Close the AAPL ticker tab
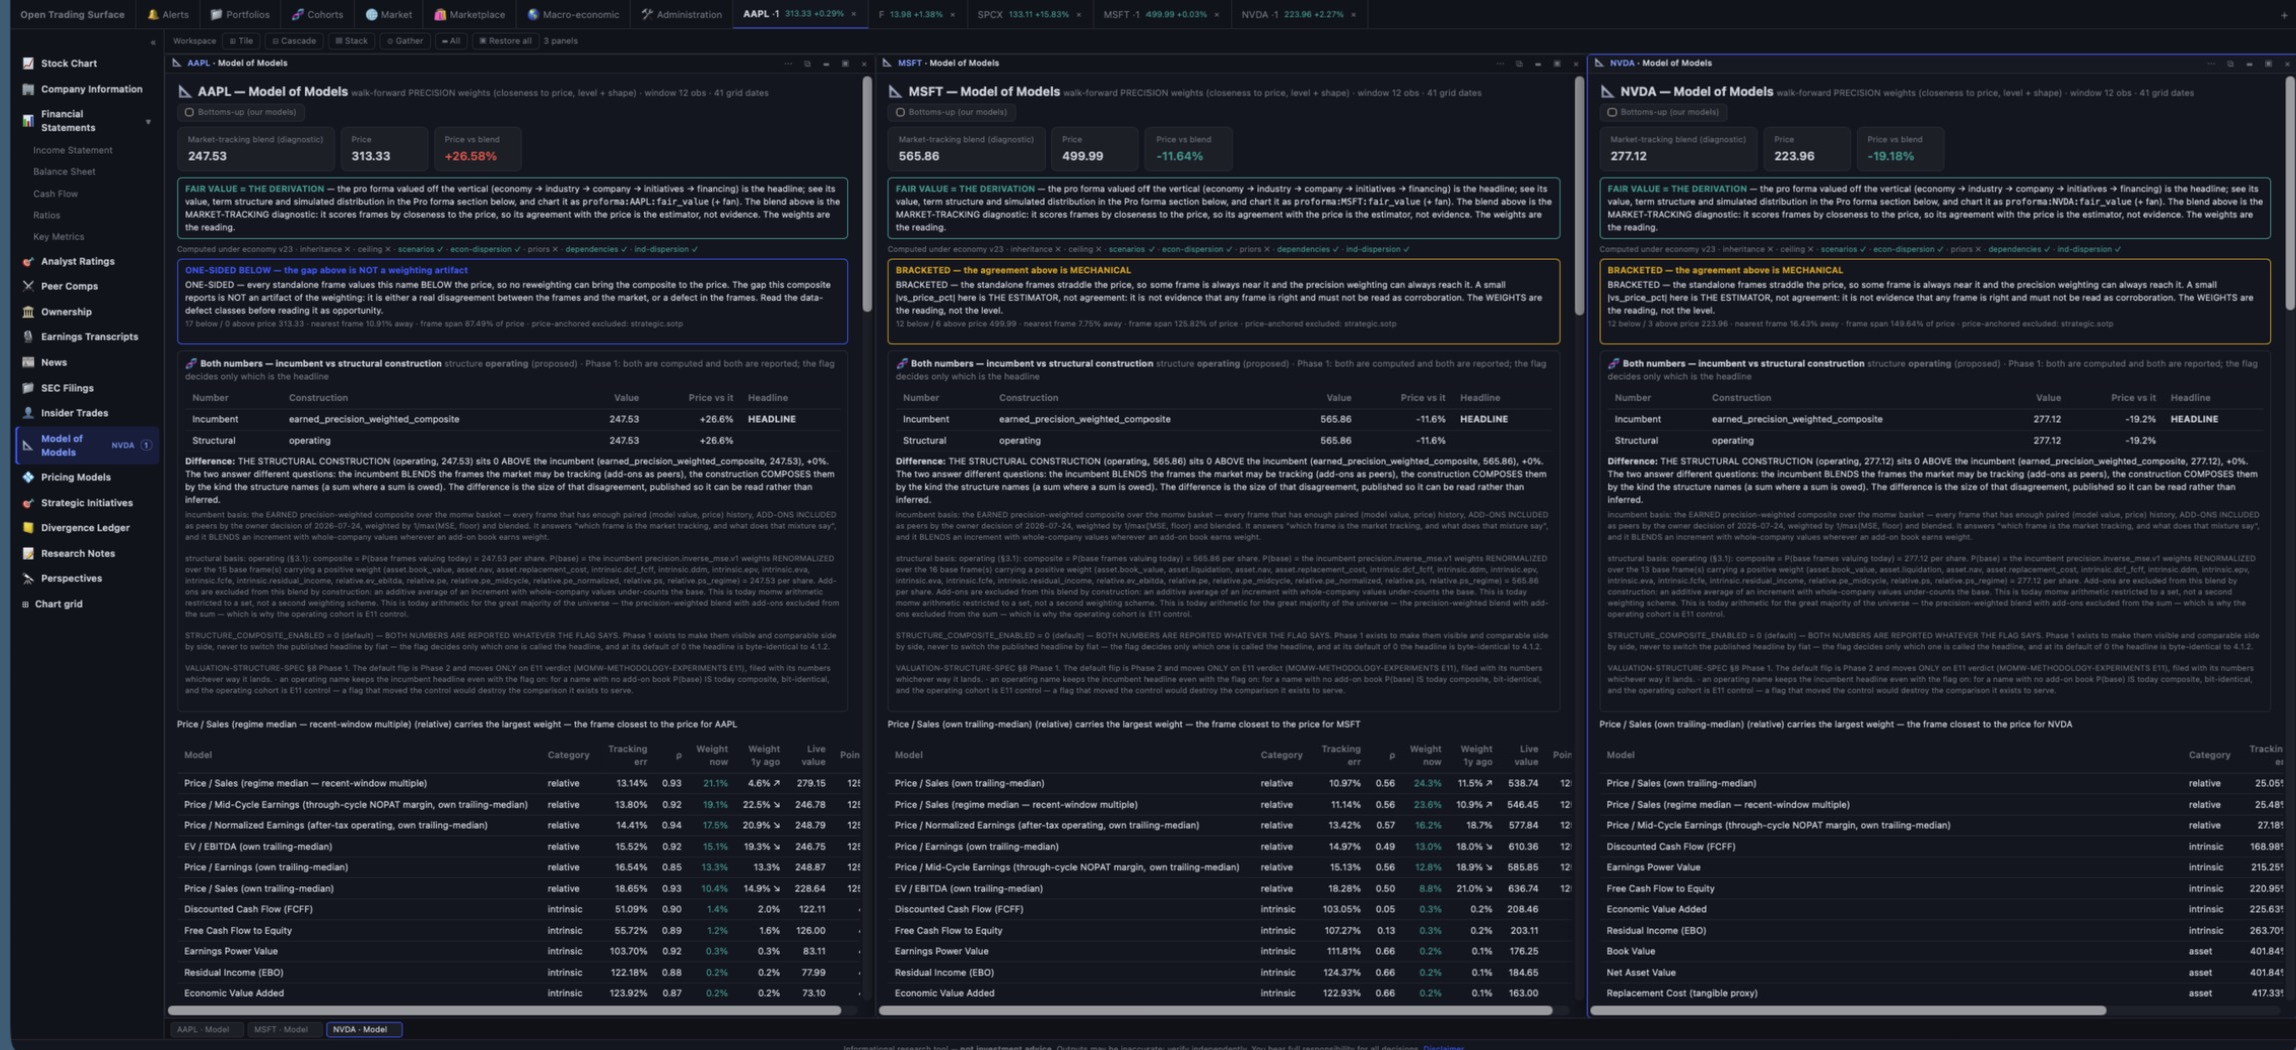Screen dimensions: 2296x1050 point(853,14)
